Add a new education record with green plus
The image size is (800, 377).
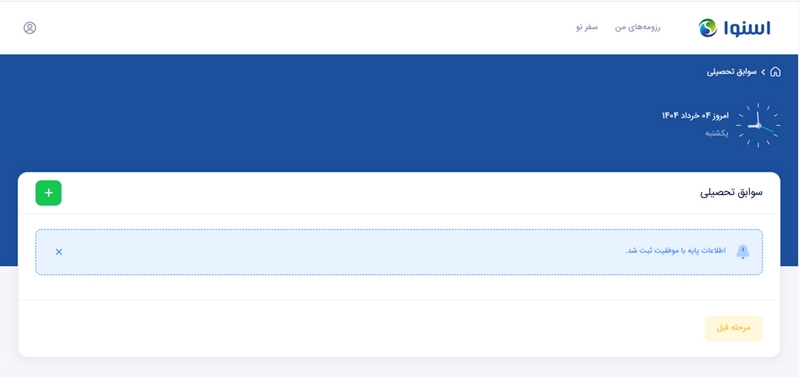tap(48, 193)
